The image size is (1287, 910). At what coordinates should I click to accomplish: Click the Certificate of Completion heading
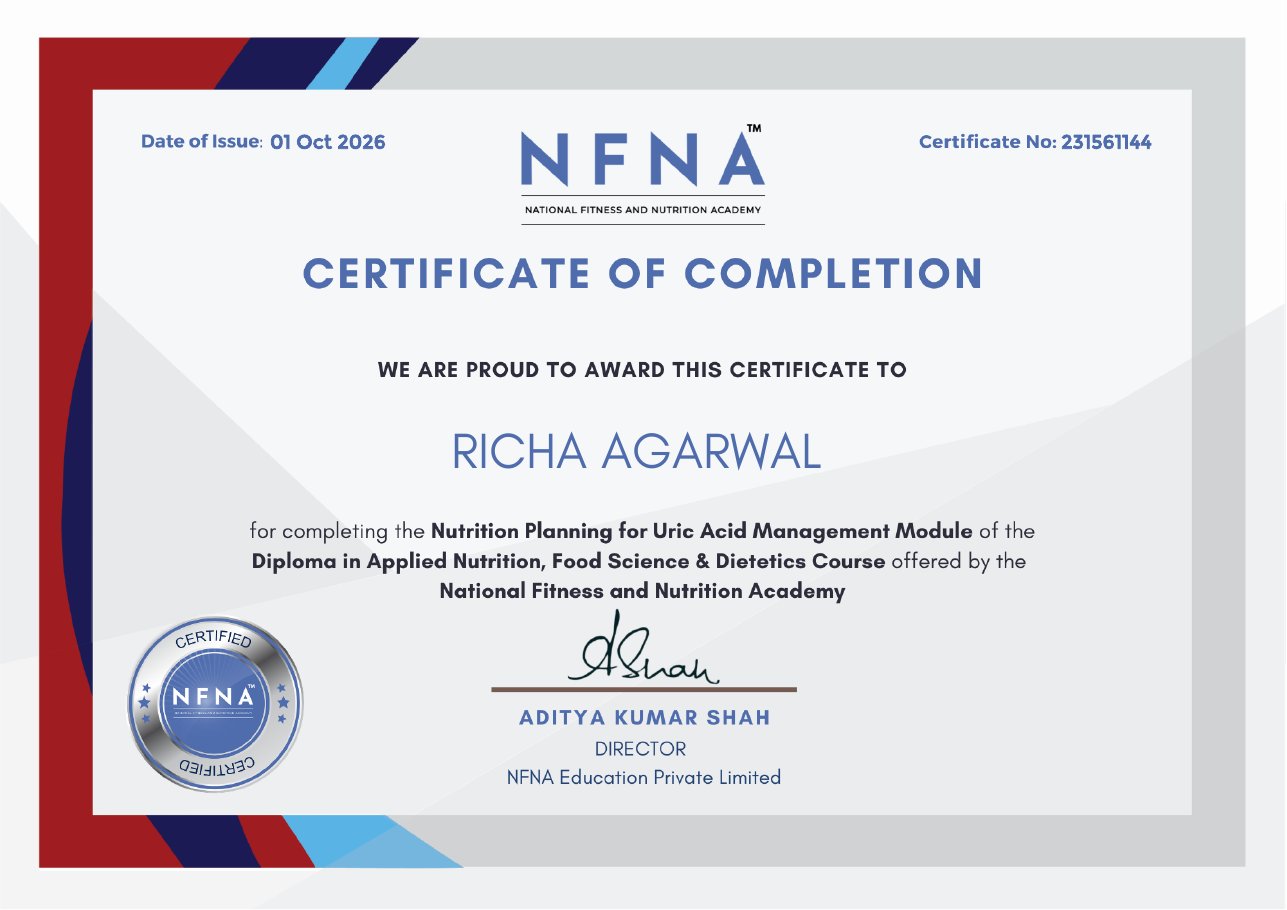click(643, 274)
